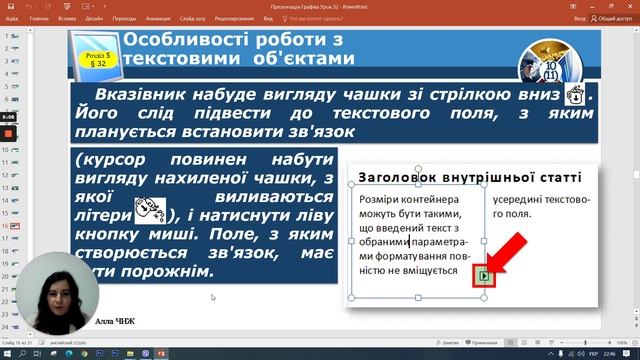Screen dimensions: 640x360
Task: Click the presenter webcam circle
Action: pyautogui.click(x=57, y=293)
